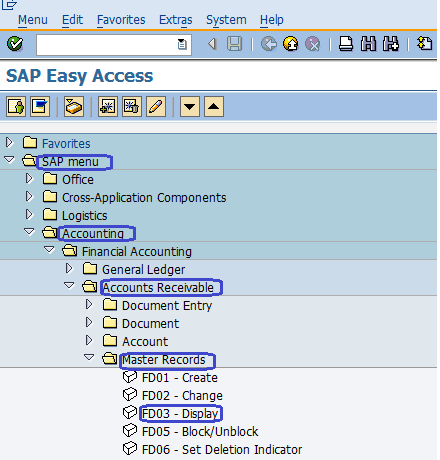
Task: Expand the Favorites folder
Action: click(x=9, y=143)
